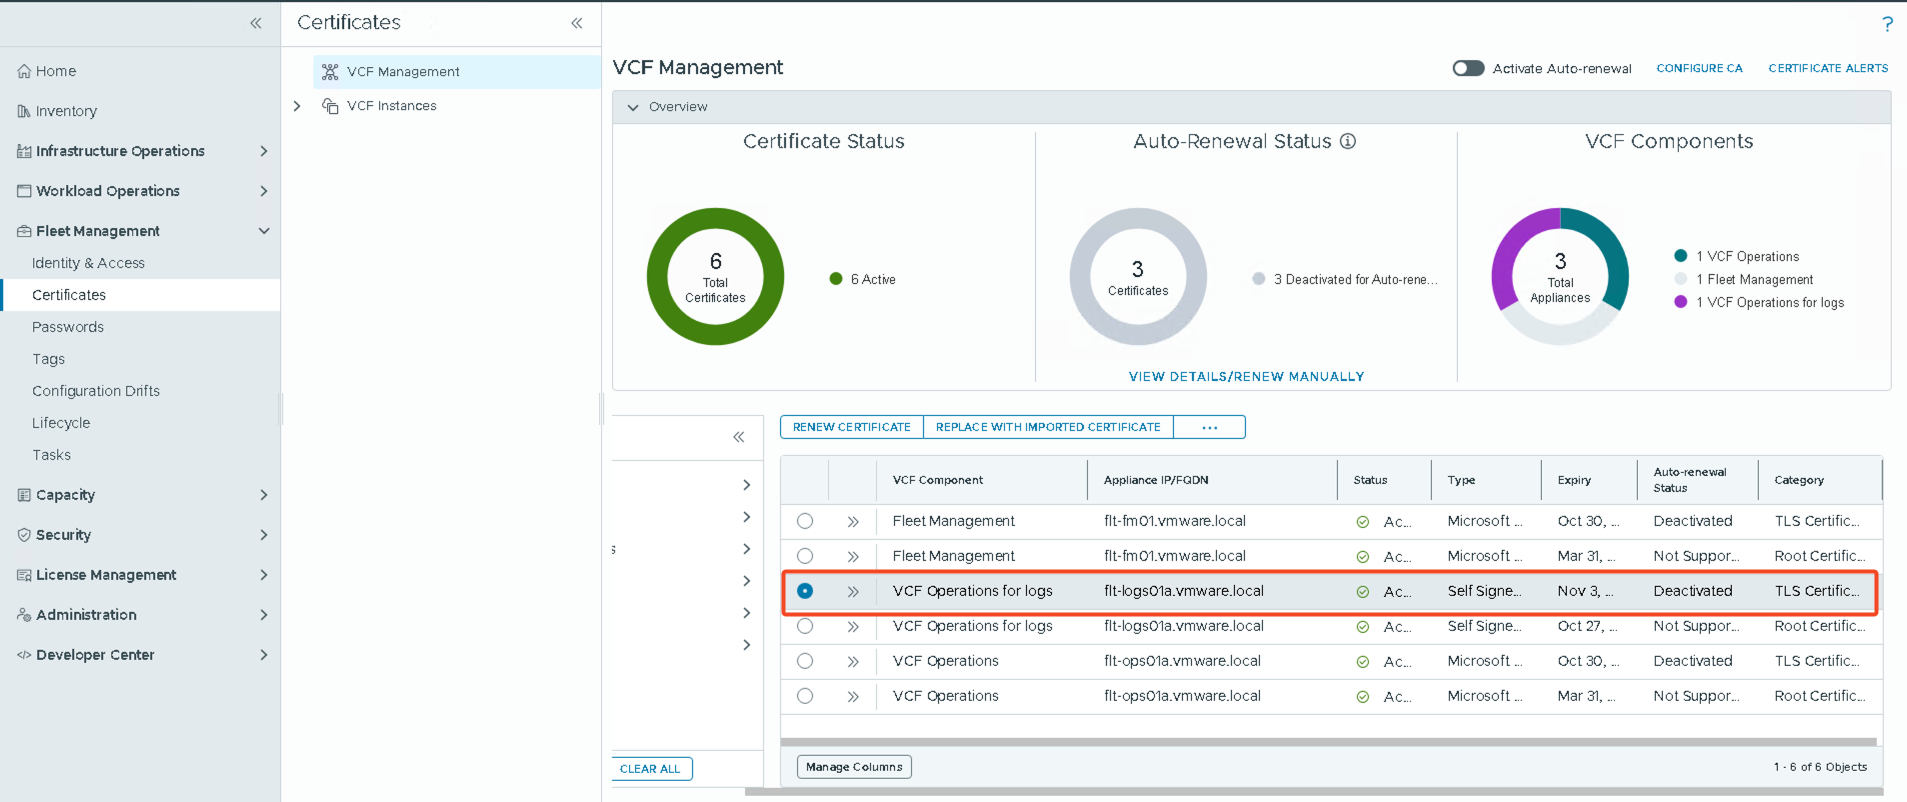1907x802 pixels.
Task: Toggle the Activate Auto-renewal switch
Action: [1468, 68]
